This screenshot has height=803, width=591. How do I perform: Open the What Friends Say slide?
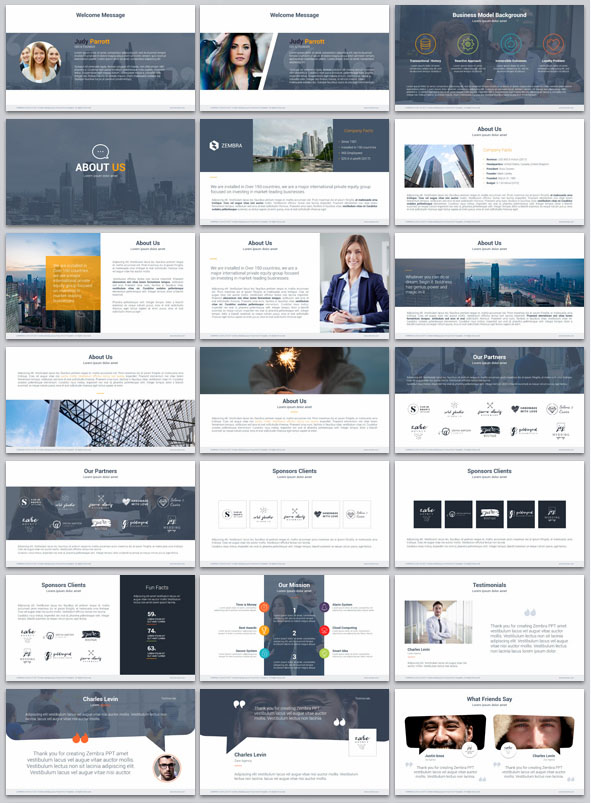tap(489, 742)
